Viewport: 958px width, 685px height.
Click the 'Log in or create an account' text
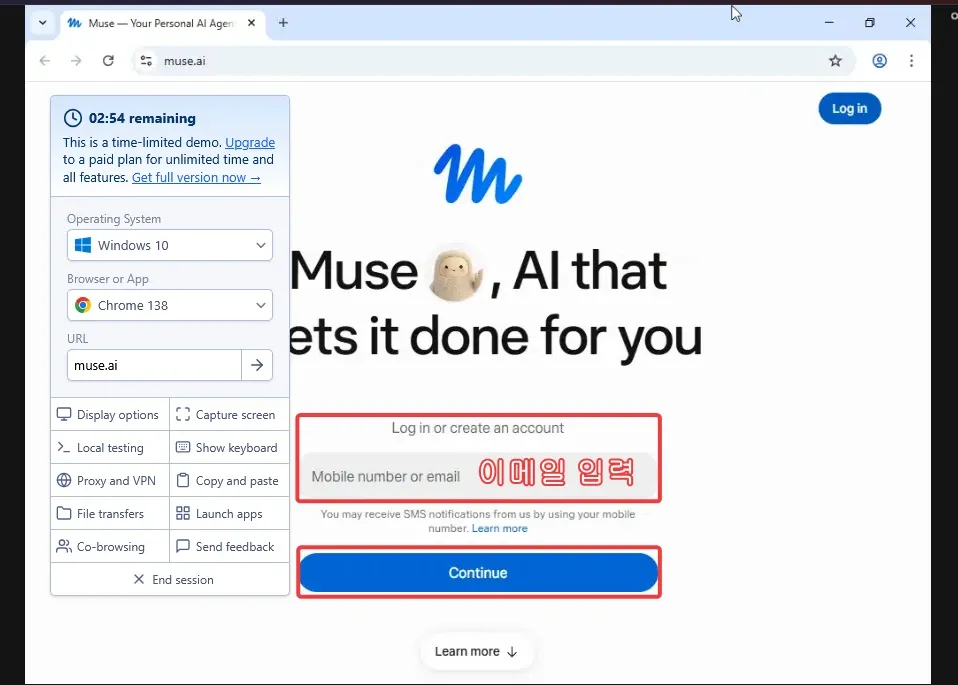[478, 428]
